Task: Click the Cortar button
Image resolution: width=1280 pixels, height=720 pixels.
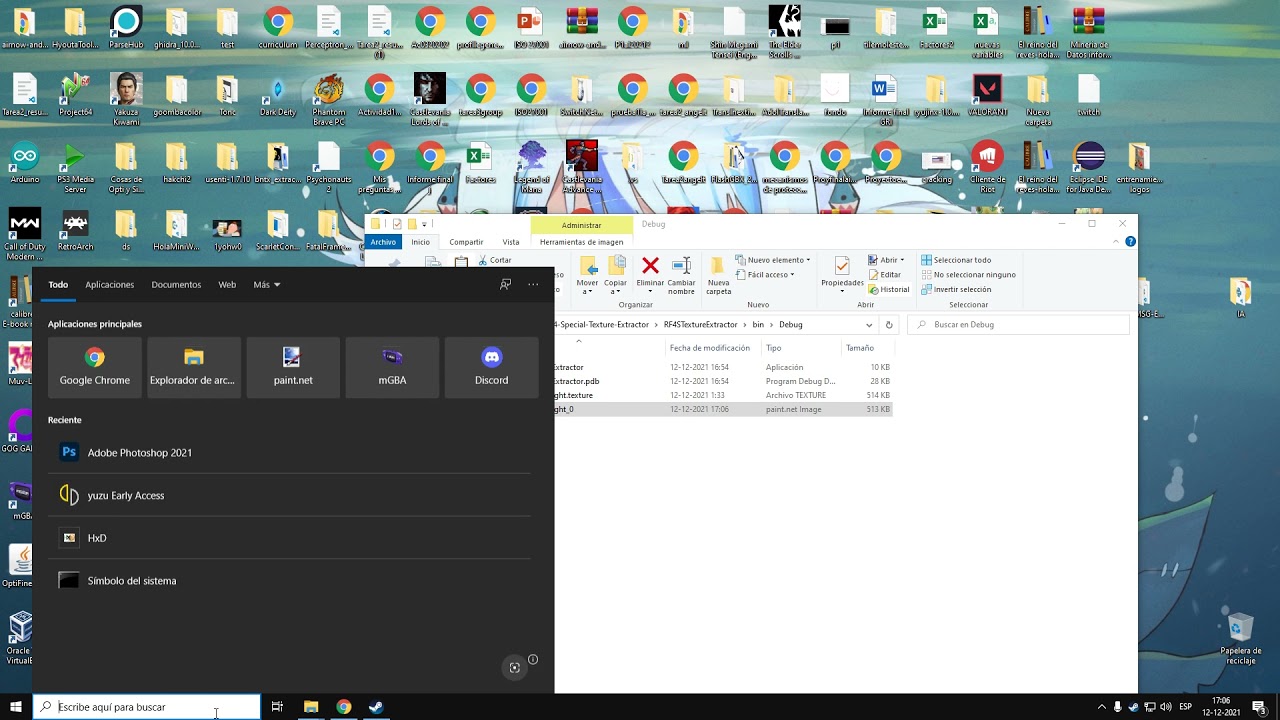Action: click(495, 260)
